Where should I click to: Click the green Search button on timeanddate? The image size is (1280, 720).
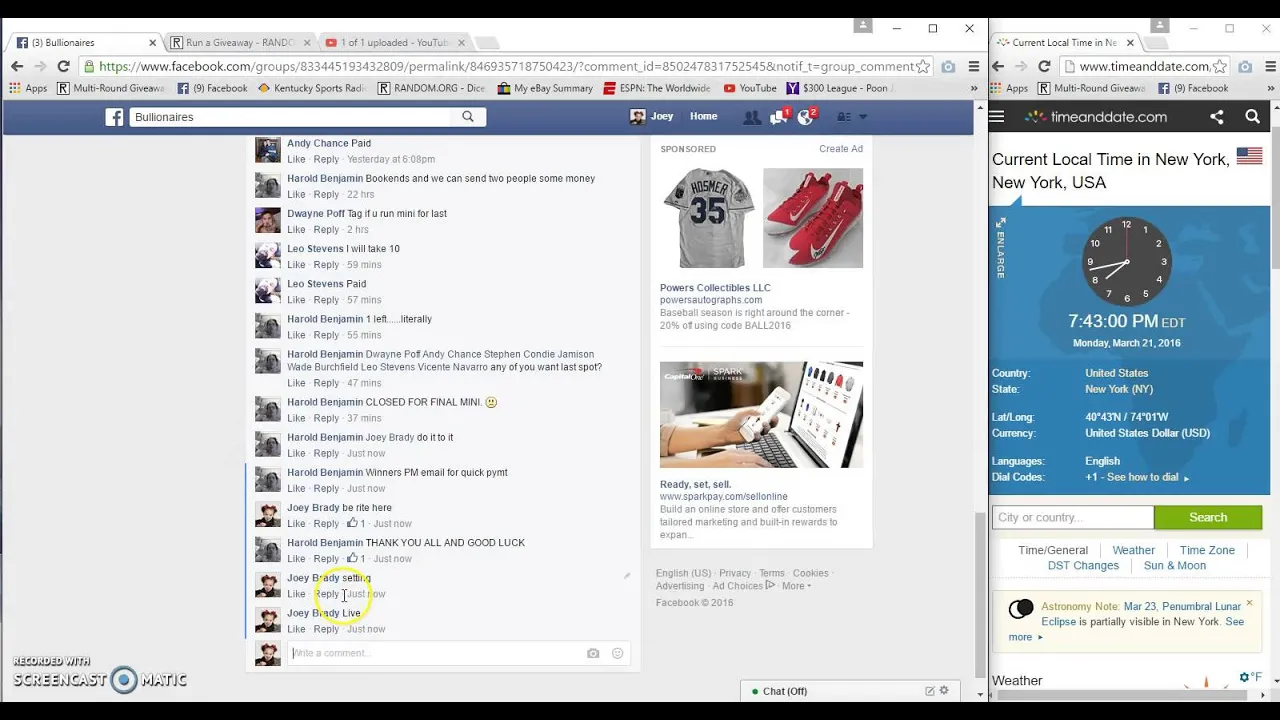pos(1208,517)
